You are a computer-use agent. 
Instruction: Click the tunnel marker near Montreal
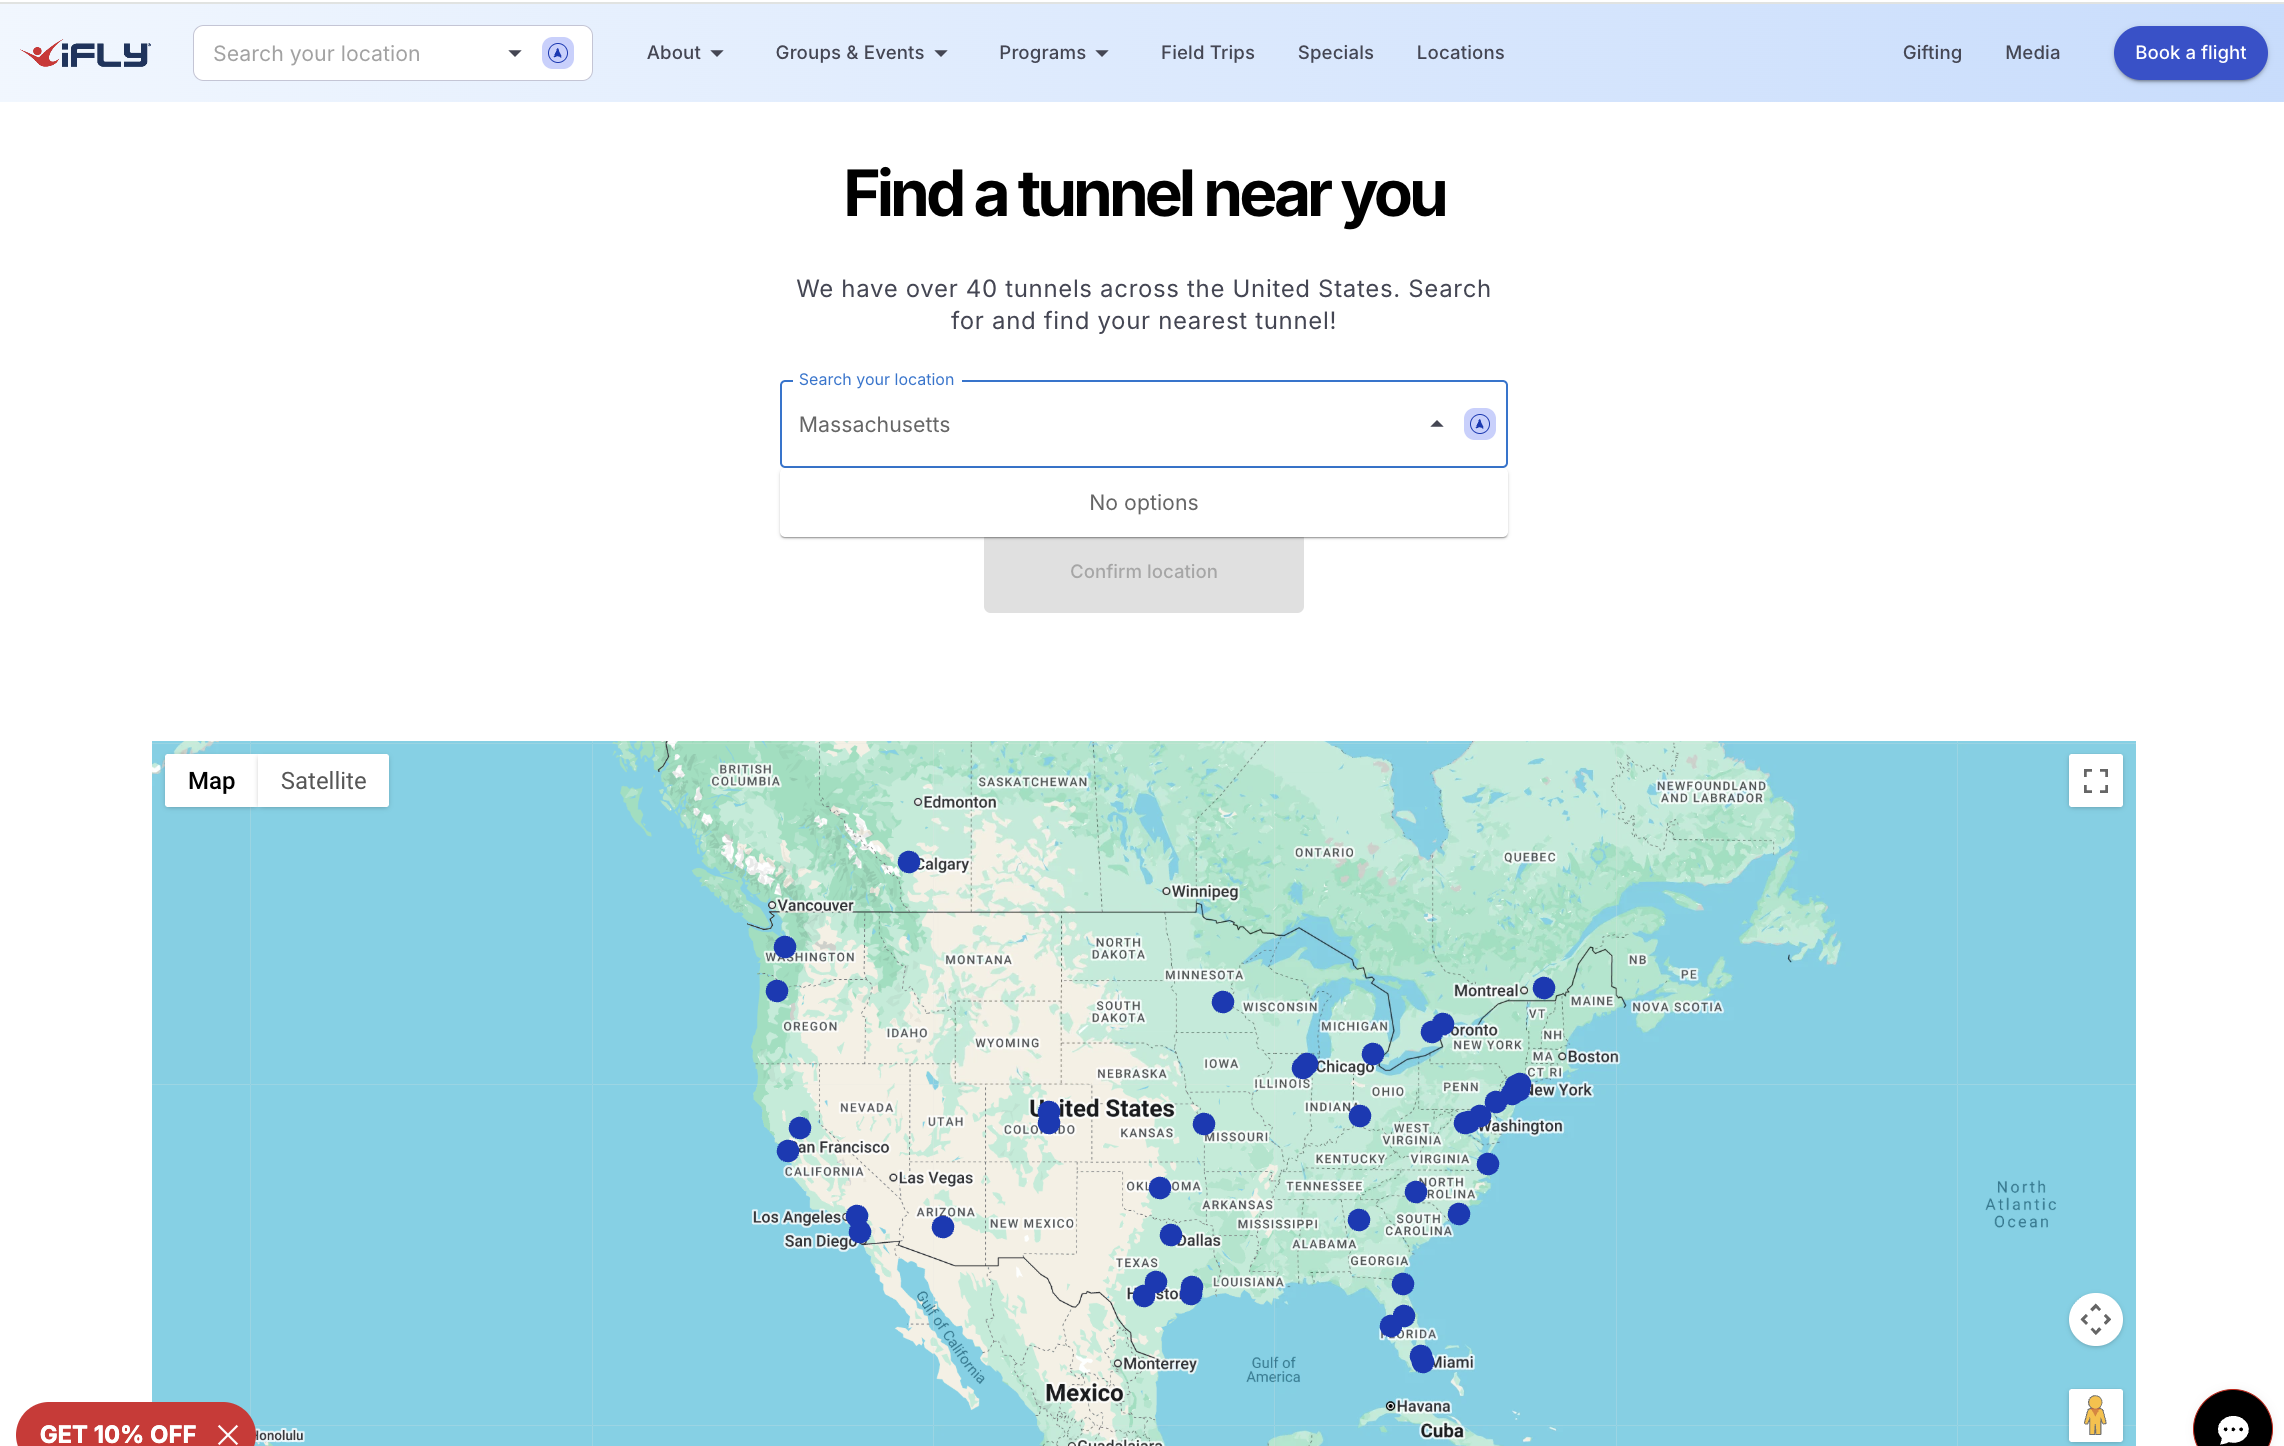[1543, 988]
